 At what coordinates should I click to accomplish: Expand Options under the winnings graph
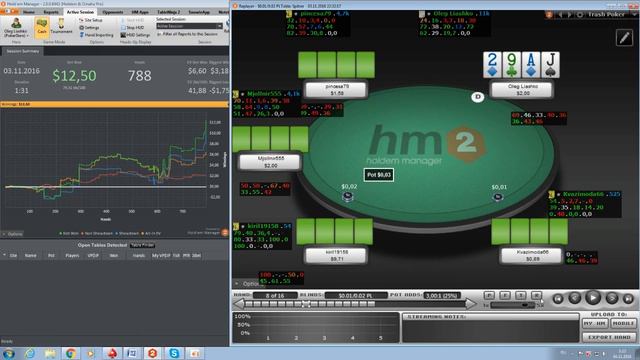(x=12, y=234)
